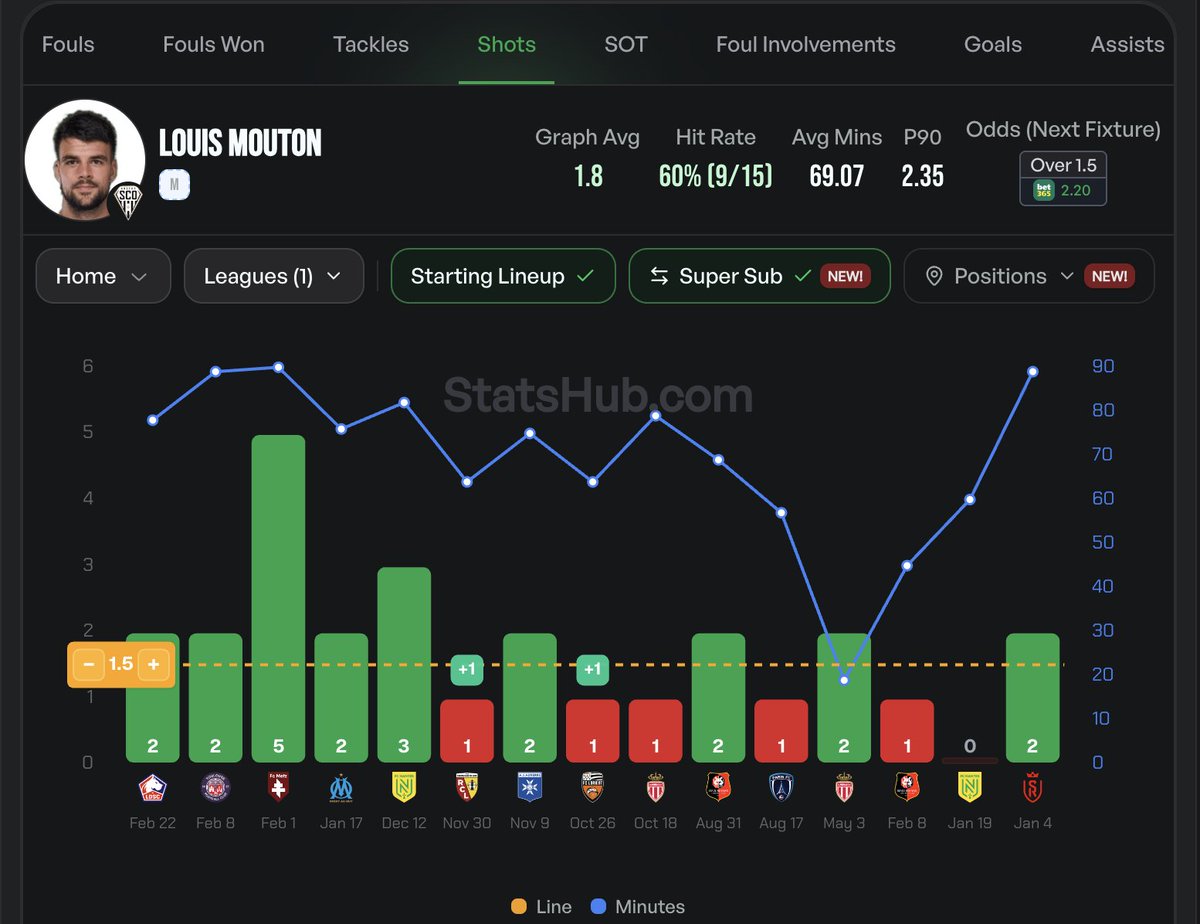Click the Nantes logo above Jan 19

pyautogui.click(x=970, y=788)
